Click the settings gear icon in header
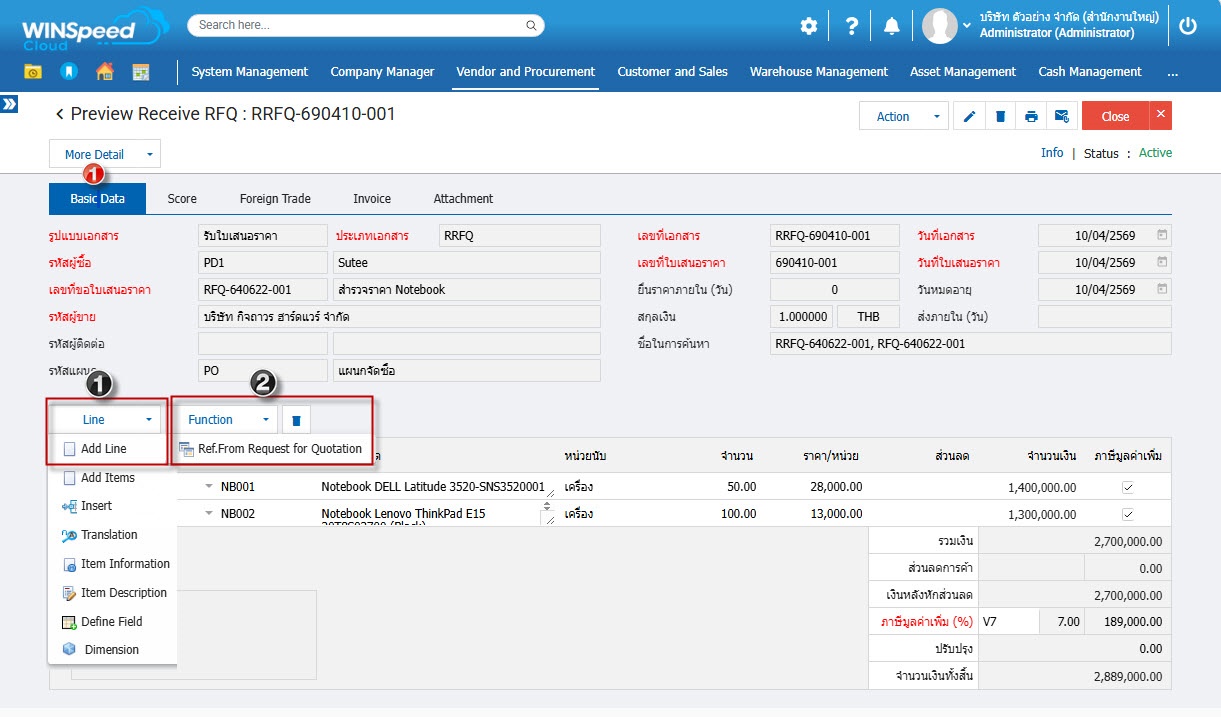This screenshot has width=1221, height=717. click(809, 27)
